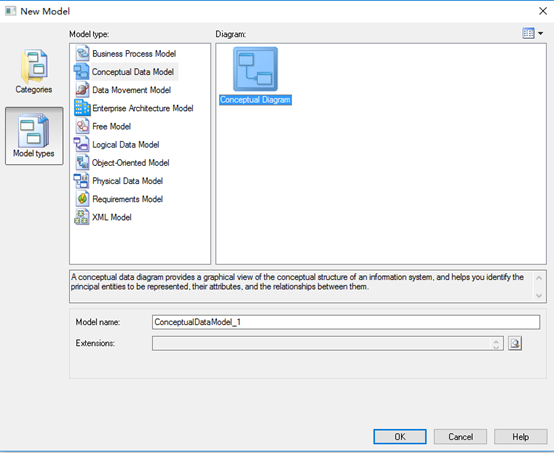Click the Enterprise Architecture Model icon
This screenshot has width=554, height=453.
(x=82, y=108)
